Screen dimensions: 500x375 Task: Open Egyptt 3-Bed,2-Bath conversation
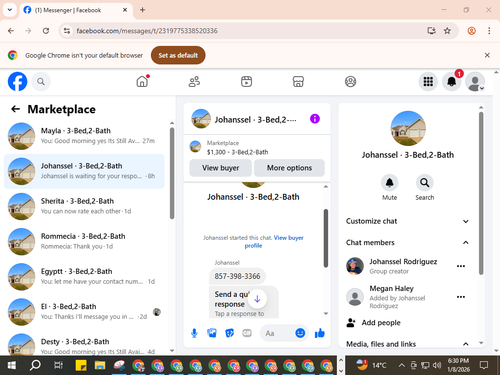pyautogui.click(x=84, y=276)
